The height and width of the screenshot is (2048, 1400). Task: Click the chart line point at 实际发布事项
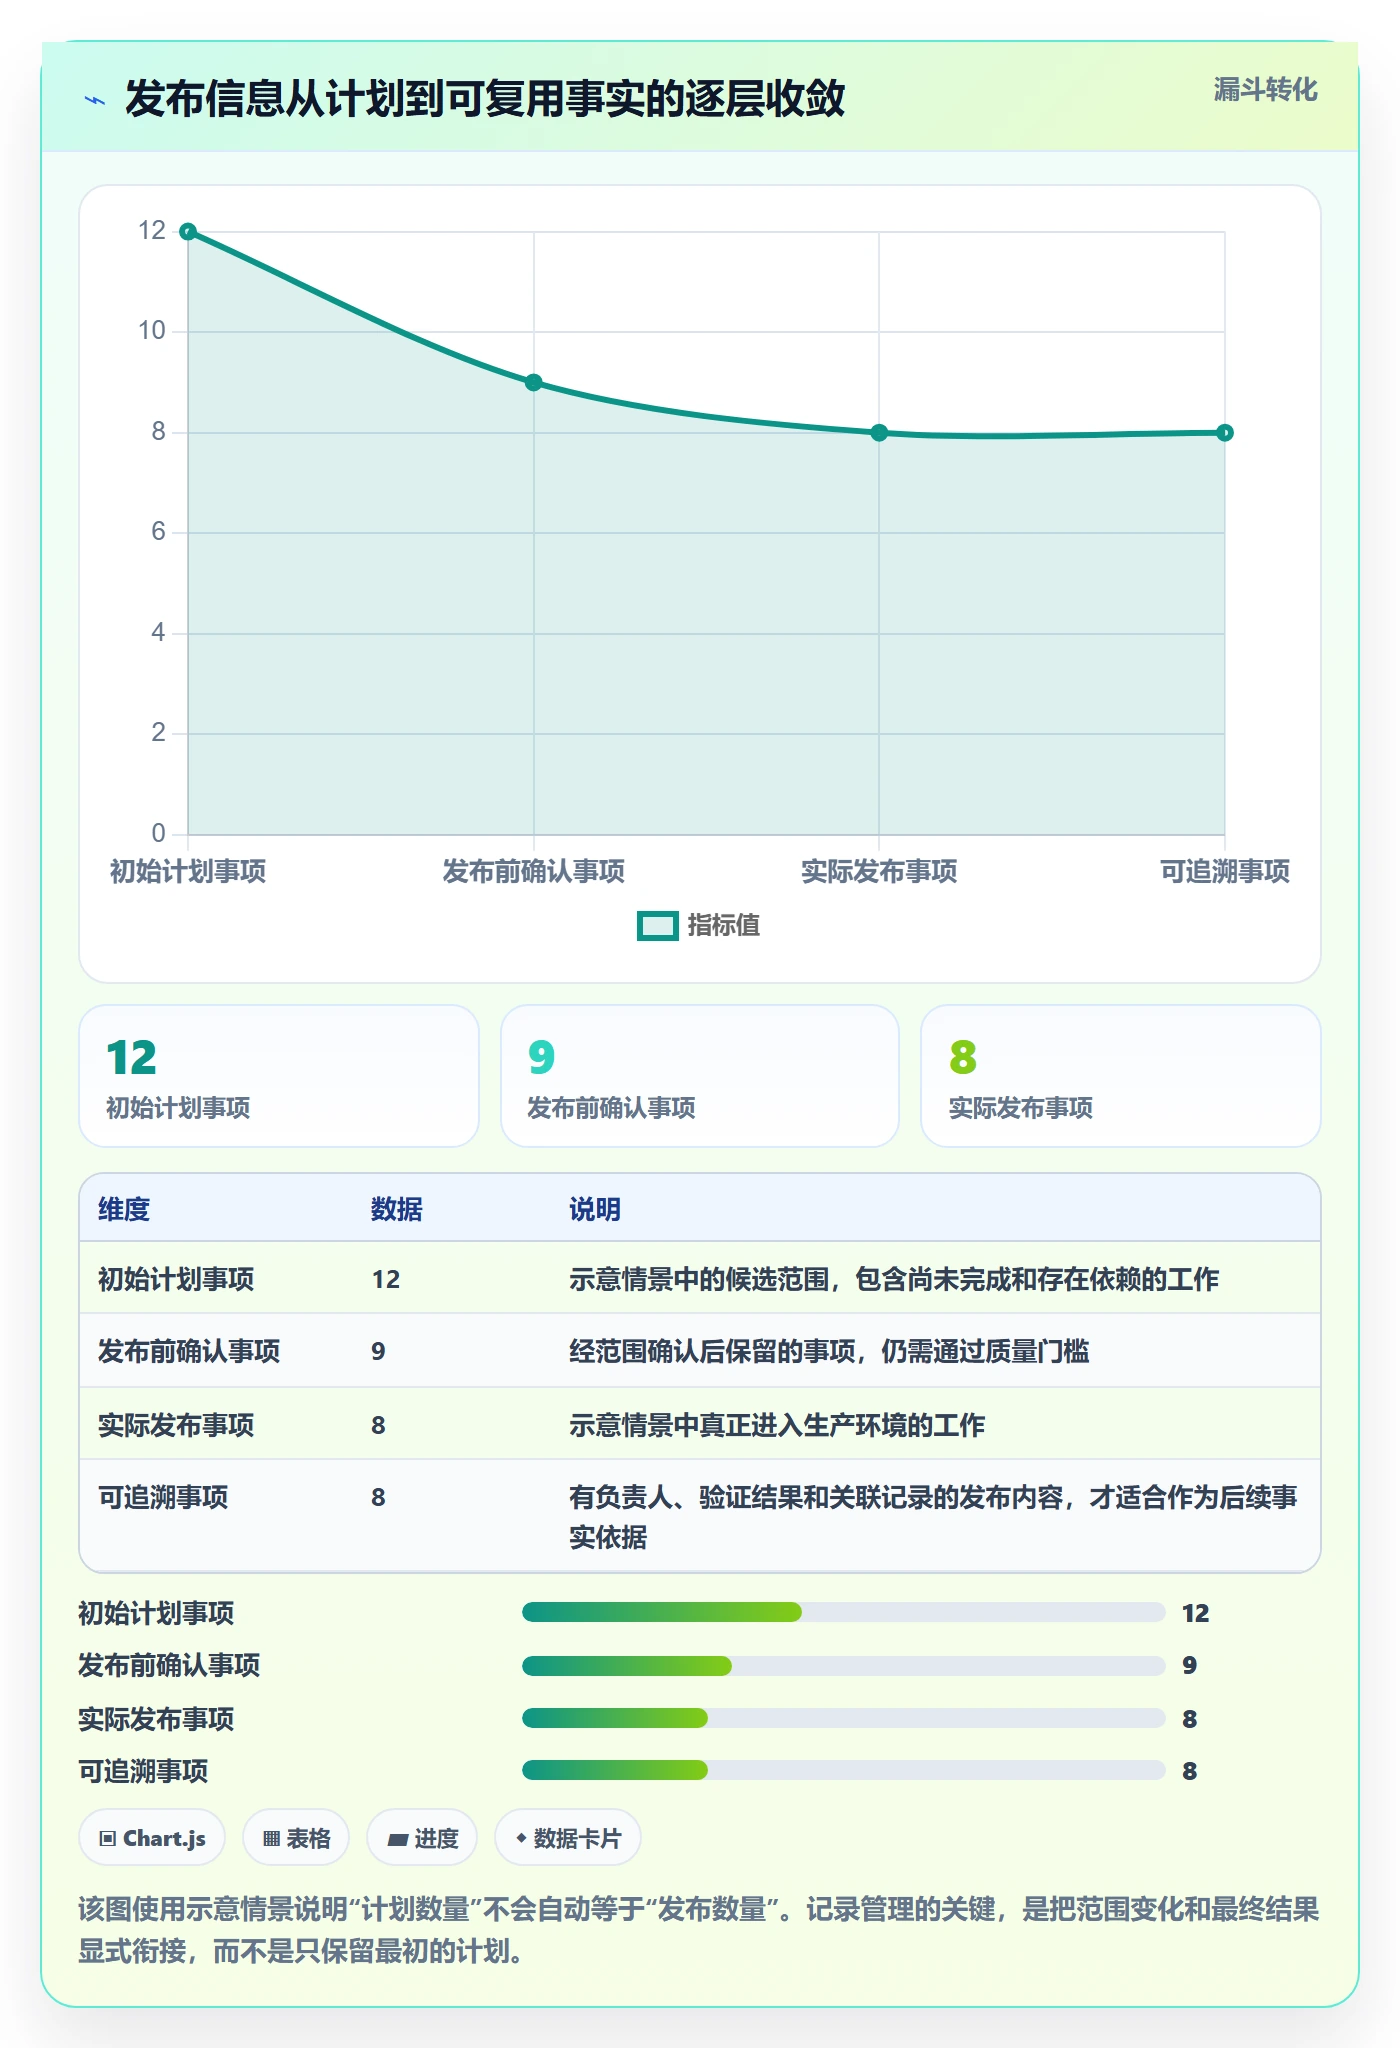point(879,433)
